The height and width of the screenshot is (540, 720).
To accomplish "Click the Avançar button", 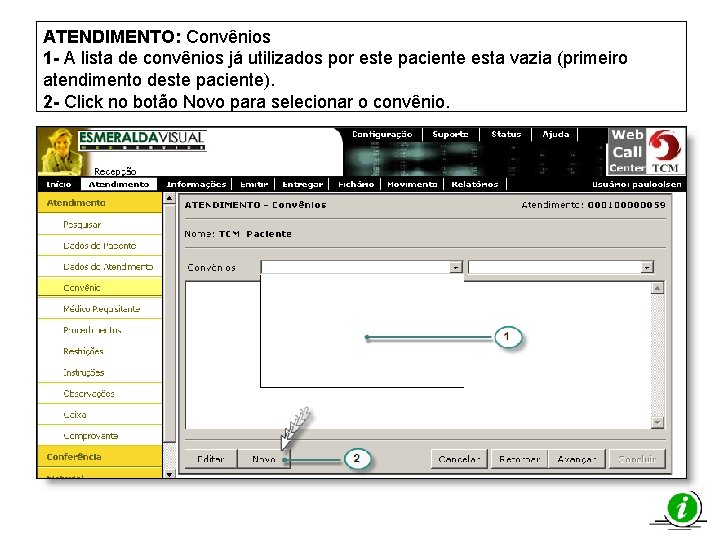I will pos(577,459).
